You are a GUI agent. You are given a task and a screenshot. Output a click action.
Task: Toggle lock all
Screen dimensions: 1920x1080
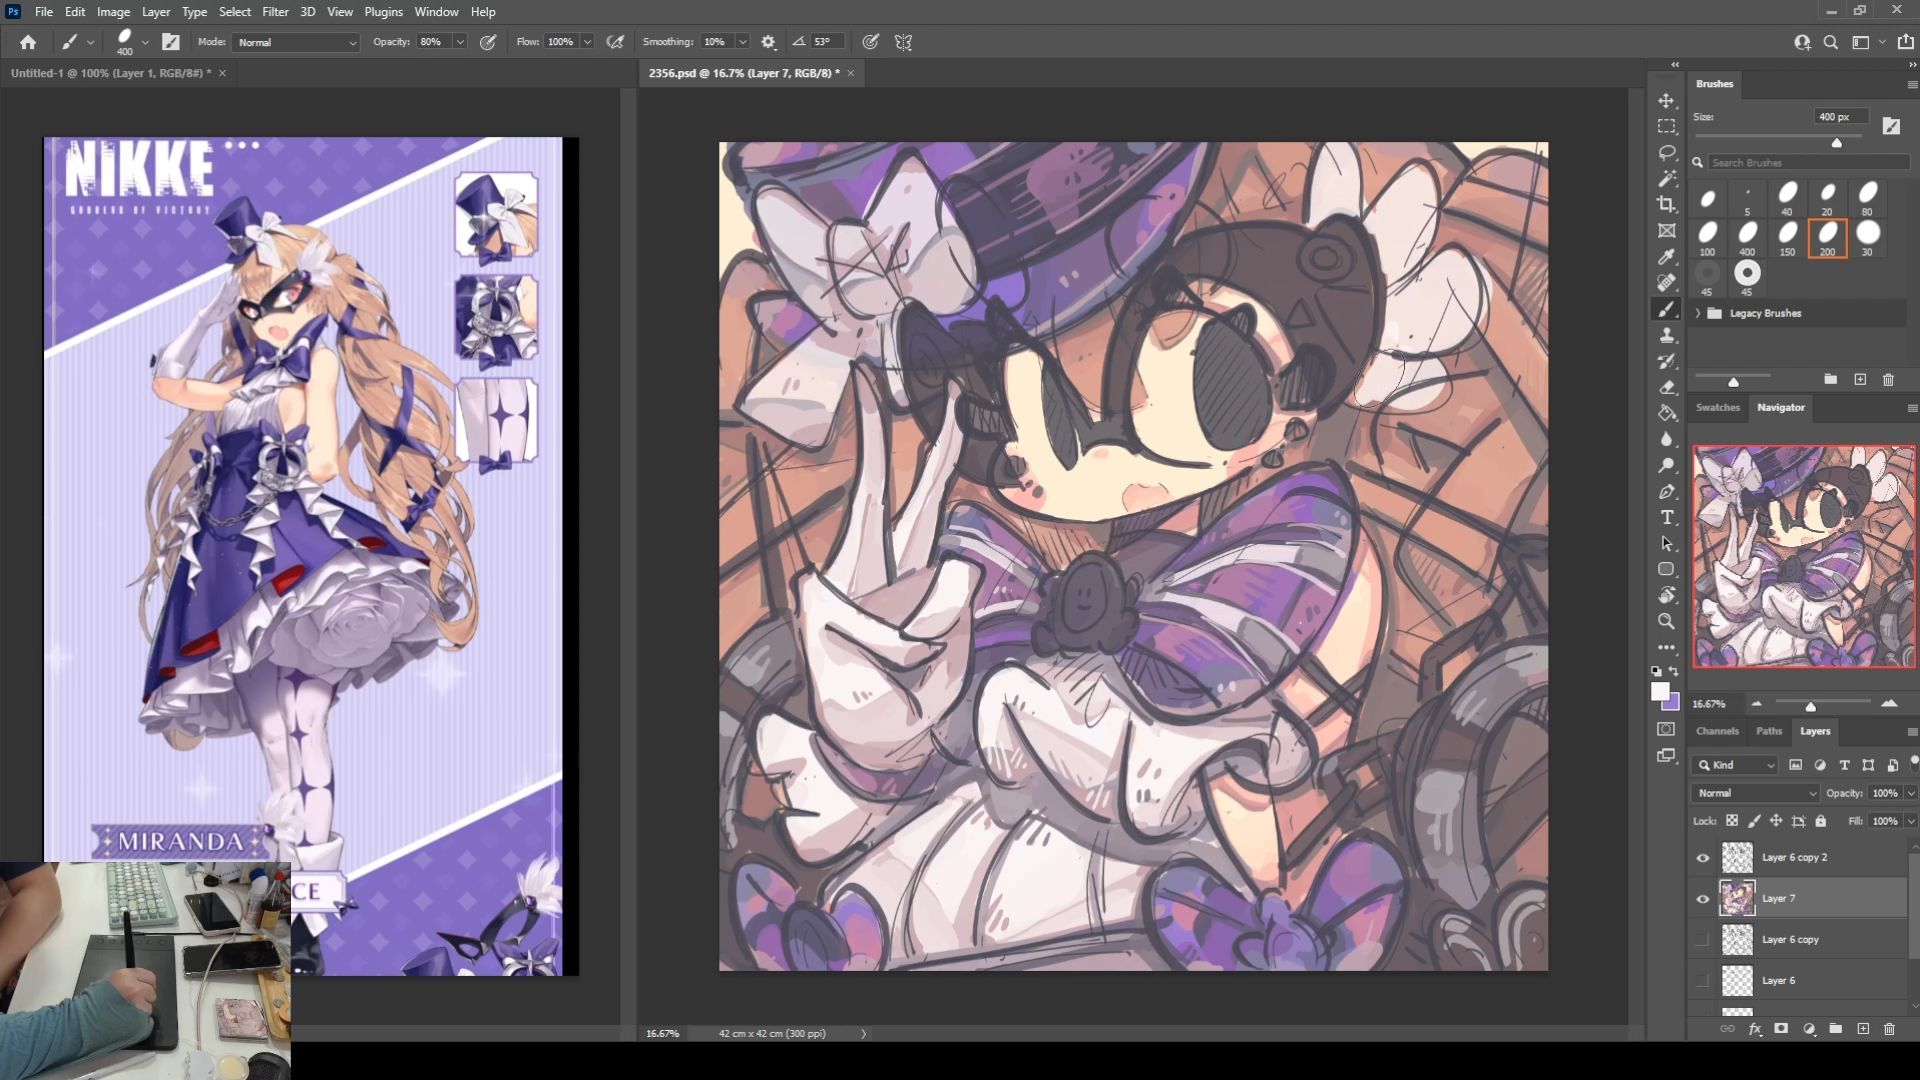click(1821, 821)
